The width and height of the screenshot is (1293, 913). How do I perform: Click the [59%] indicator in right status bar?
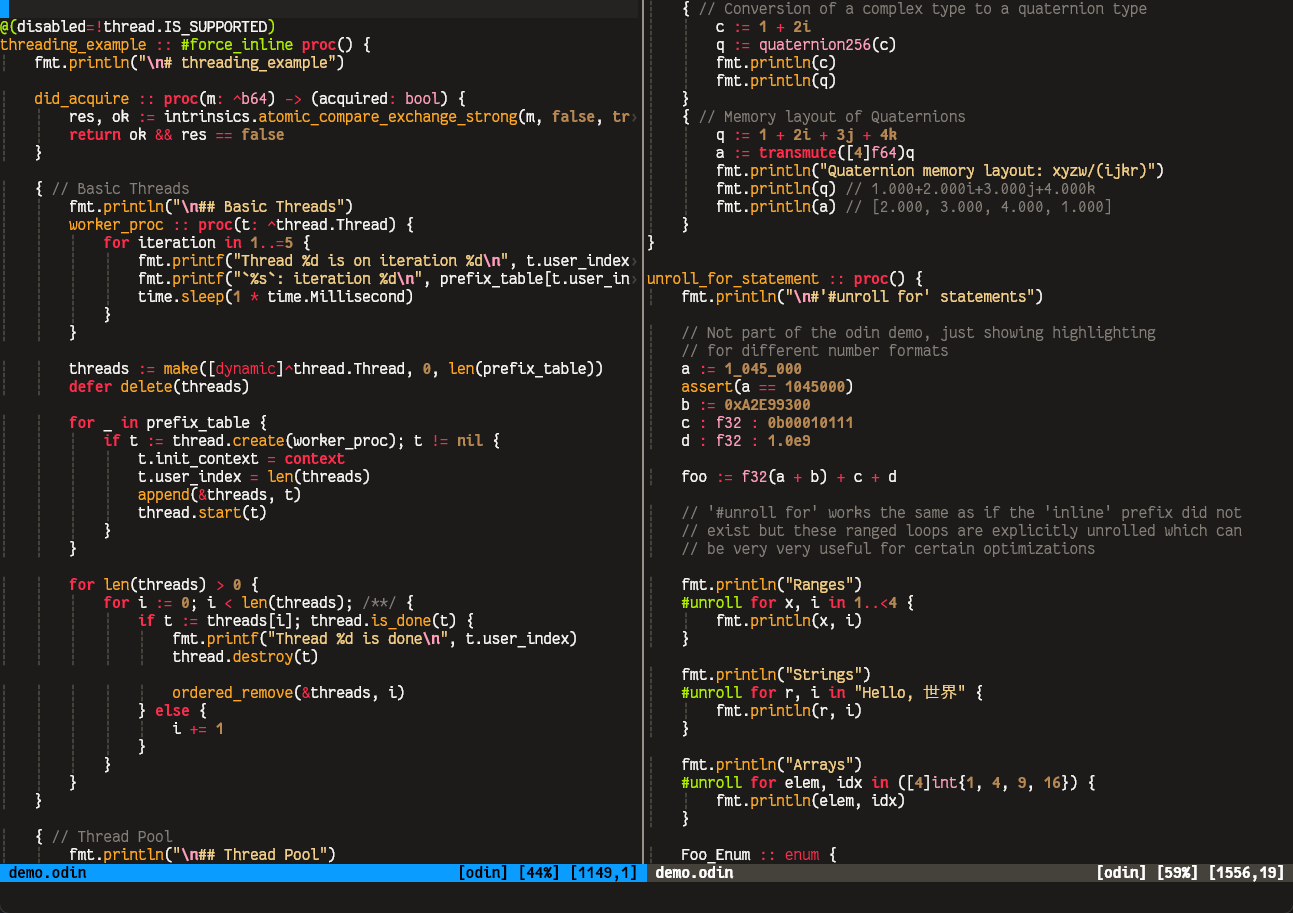click(x=1177, y=873)
